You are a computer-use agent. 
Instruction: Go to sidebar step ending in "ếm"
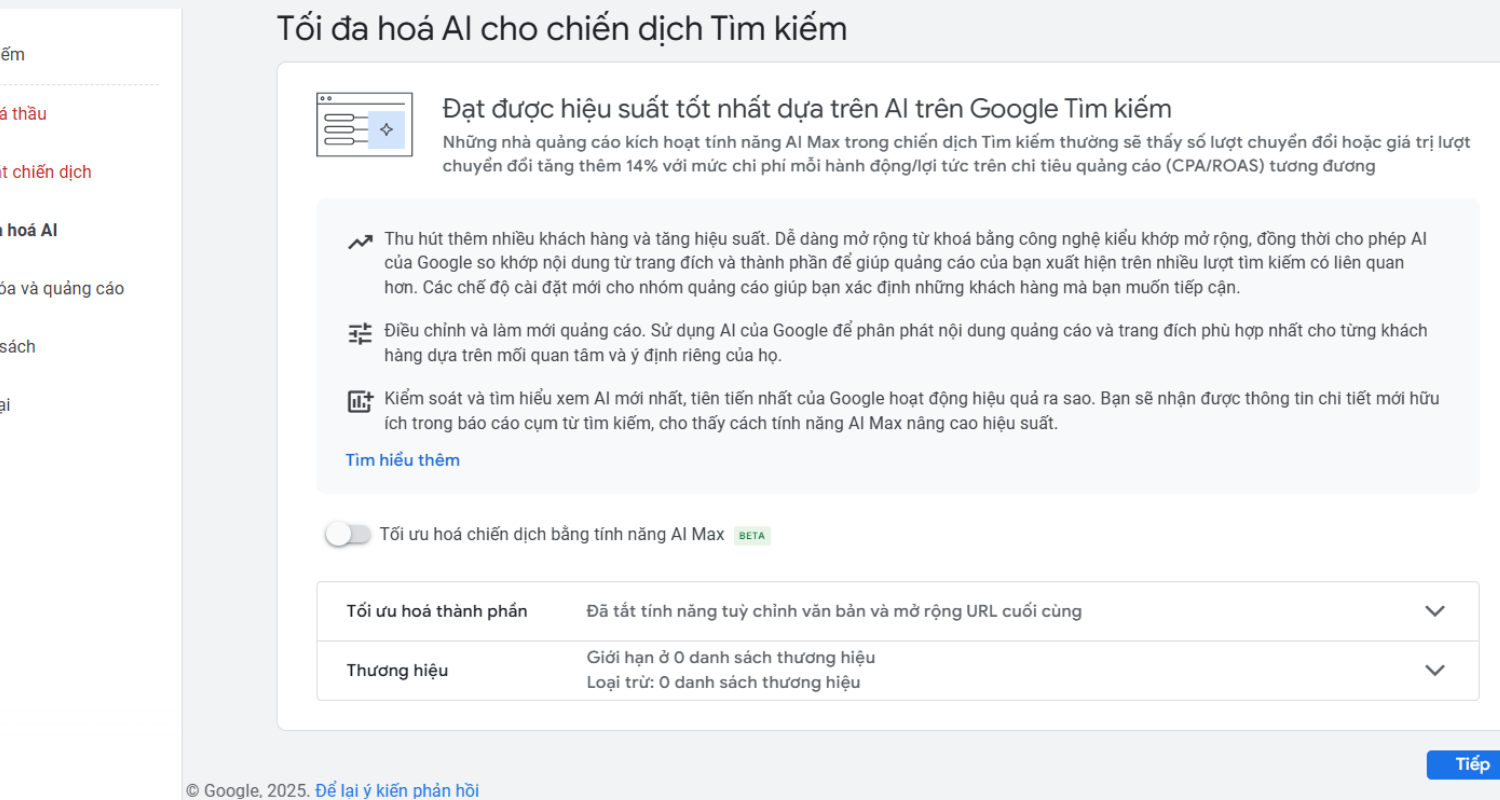(x=13, y=54)
